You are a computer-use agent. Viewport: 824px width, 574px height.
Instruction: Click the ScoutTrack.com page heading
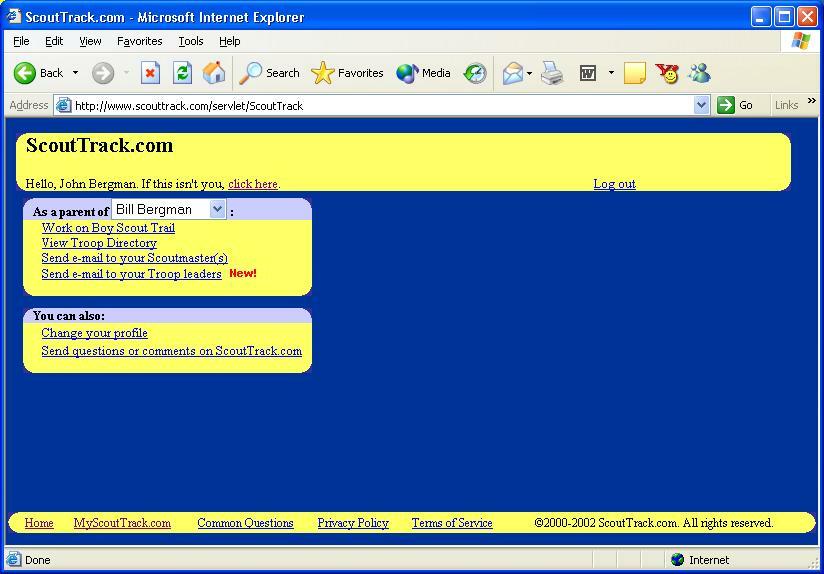pos(99,146)
